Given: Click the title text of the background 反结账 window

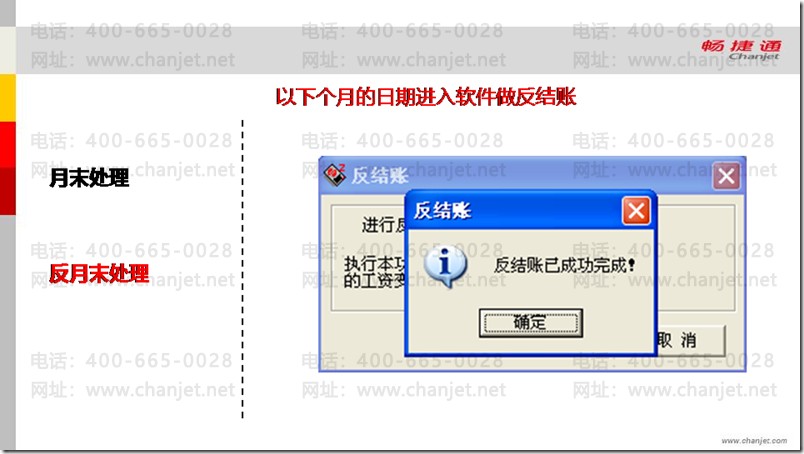Looking at the screenshot, I should [x=379, y=176].
